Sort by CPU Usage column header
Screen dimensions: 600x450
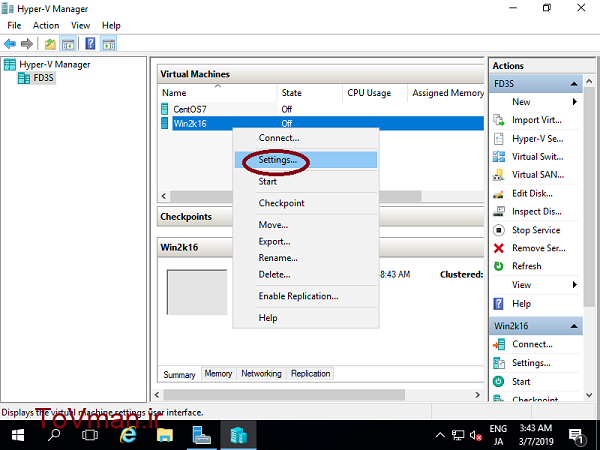click(375, 93)
